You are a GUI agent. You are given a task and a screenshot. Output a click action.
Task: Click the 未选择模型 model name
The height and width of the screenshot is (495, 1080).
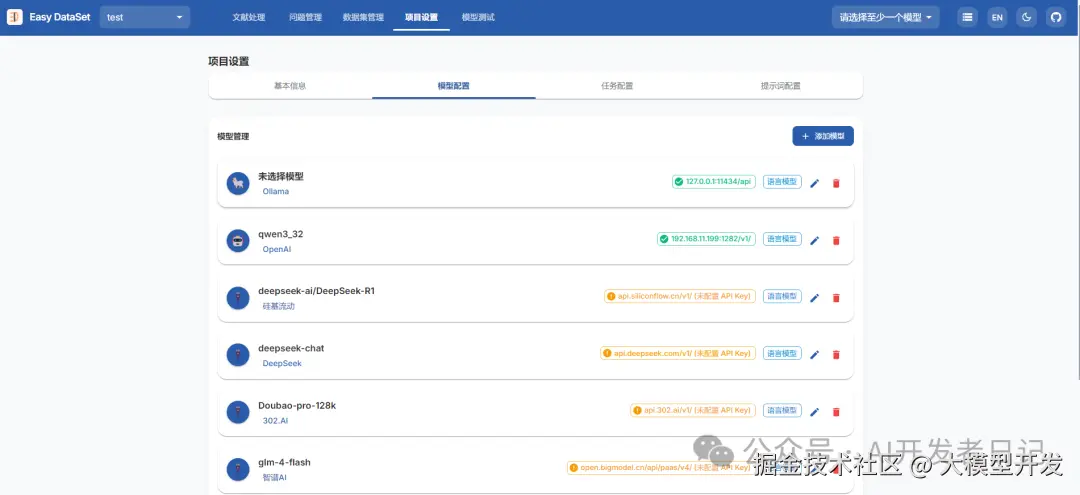[281, 176]
